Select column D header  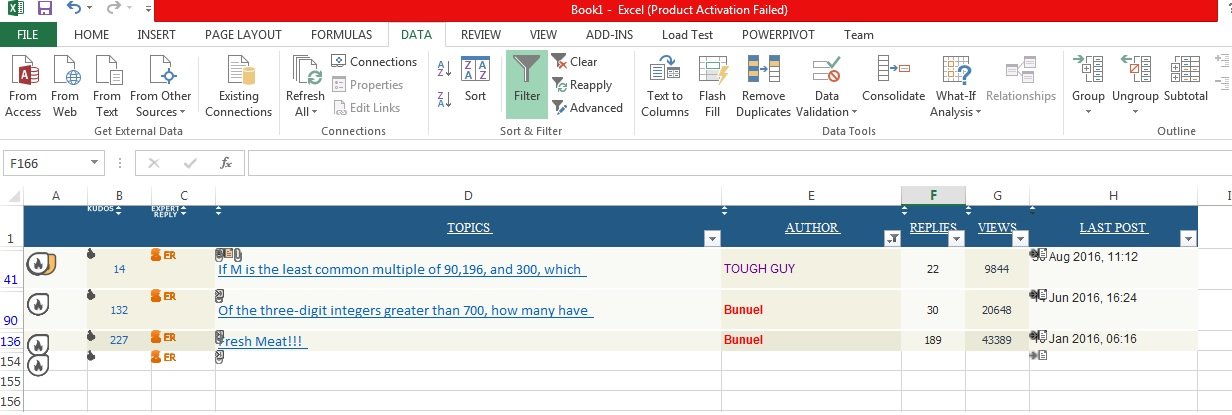(x=468, y=195)
